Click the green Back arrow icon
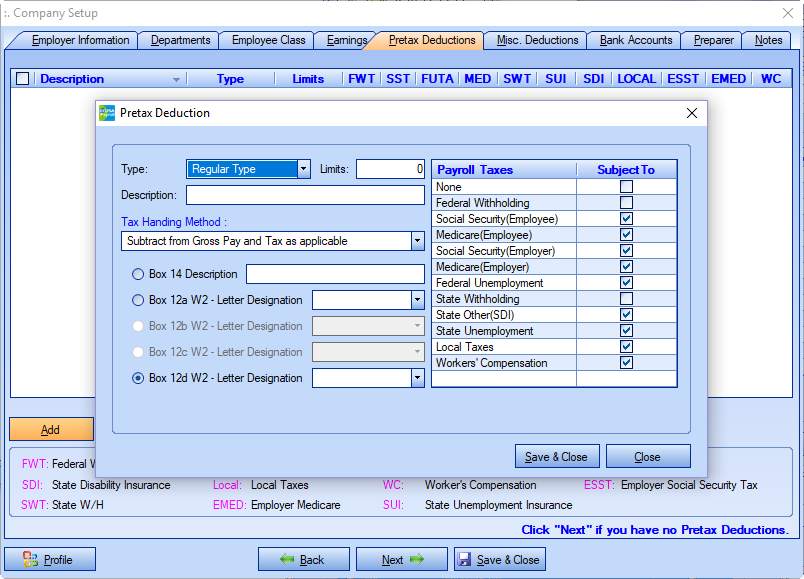804x579 pixels. 287,559
